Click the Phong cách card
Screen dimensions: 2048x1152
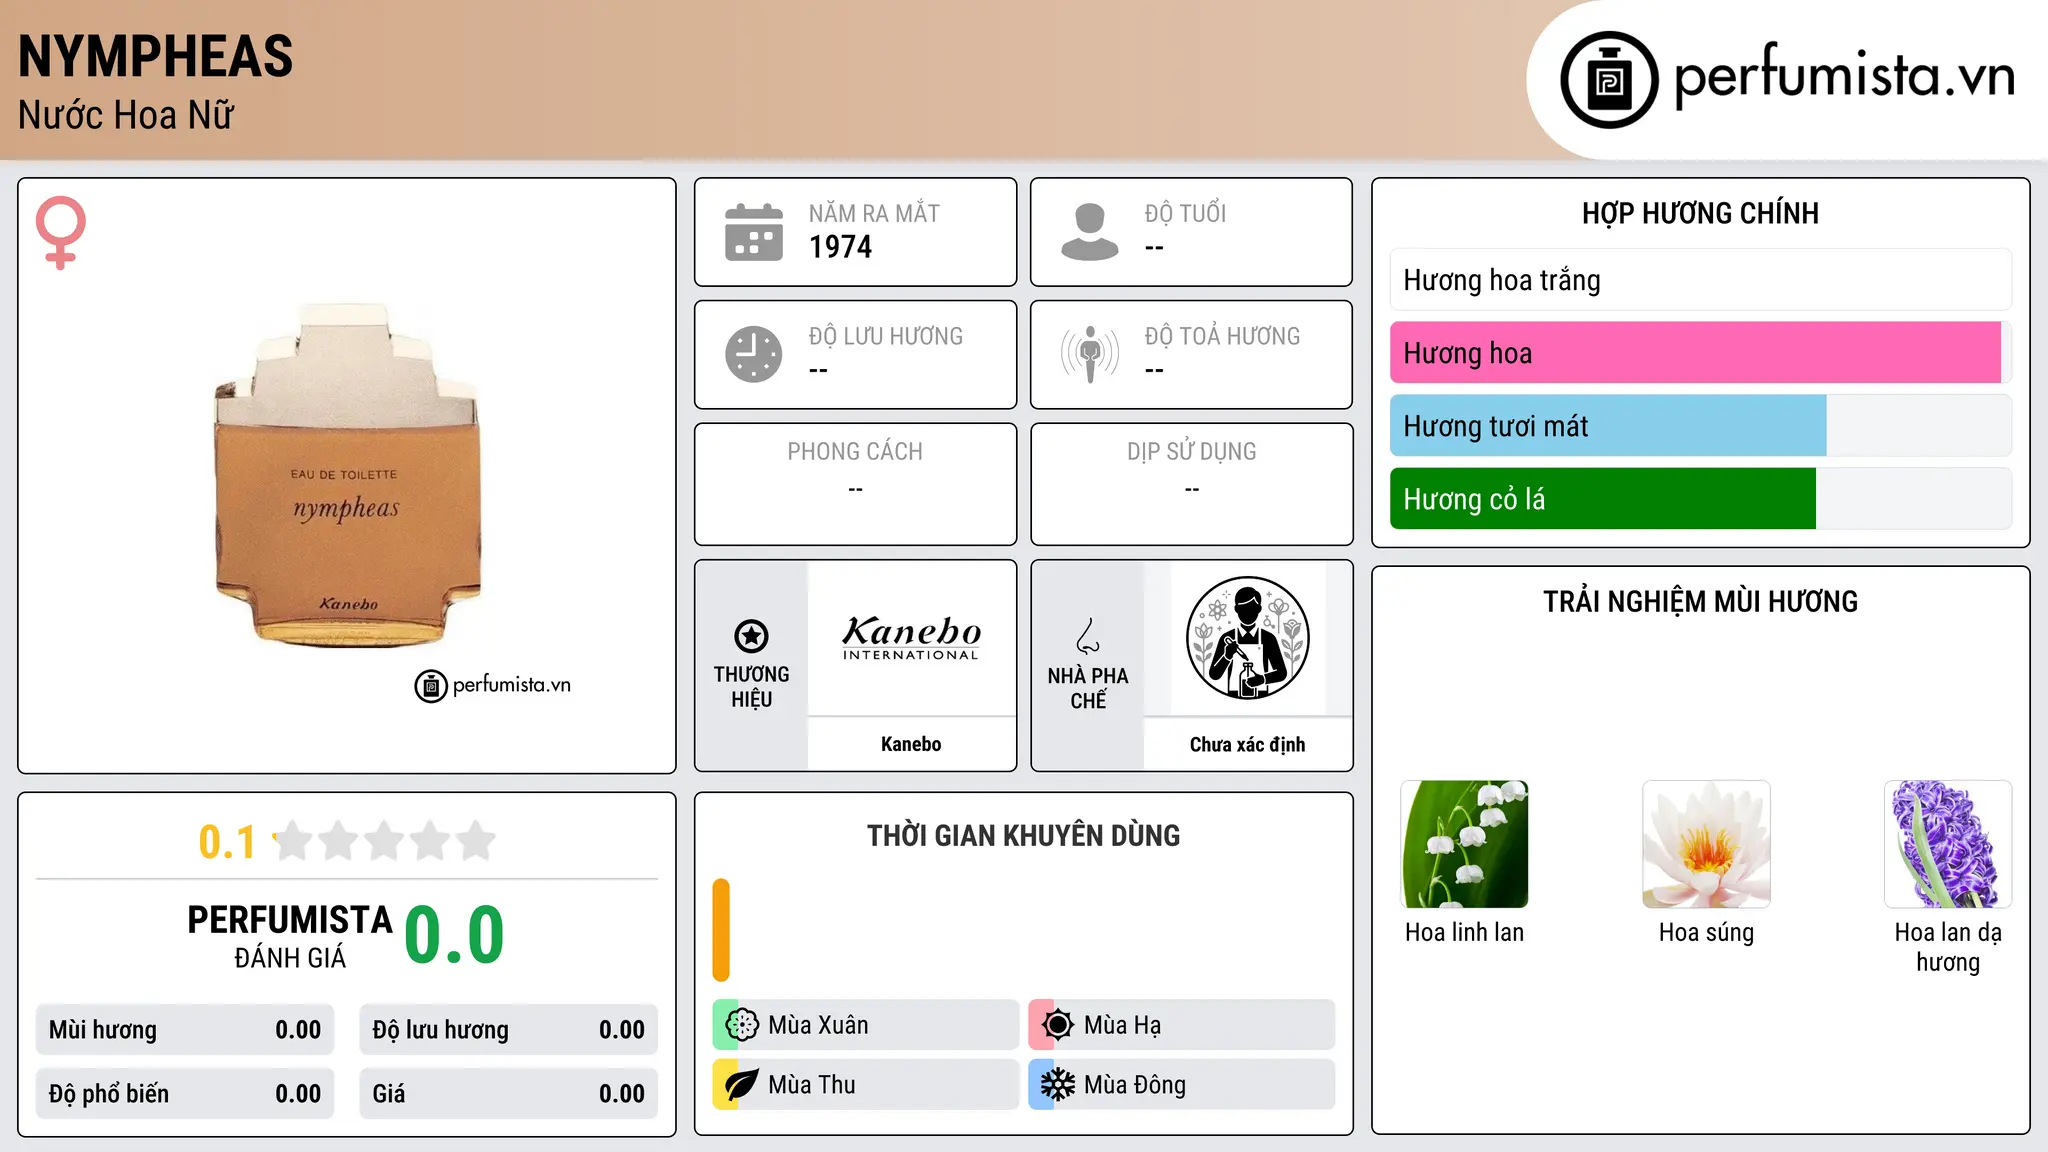(855, 484)
